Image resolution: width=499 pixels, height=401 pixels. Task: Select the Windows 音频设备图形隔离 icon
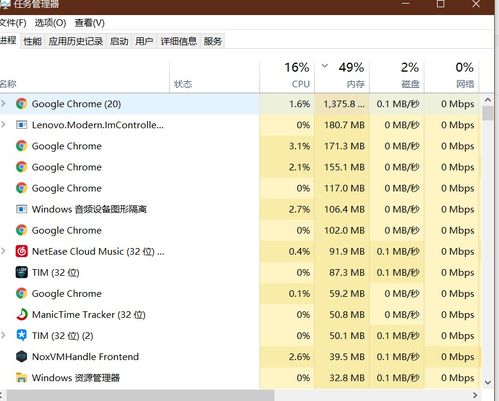[x=21, y=209]
